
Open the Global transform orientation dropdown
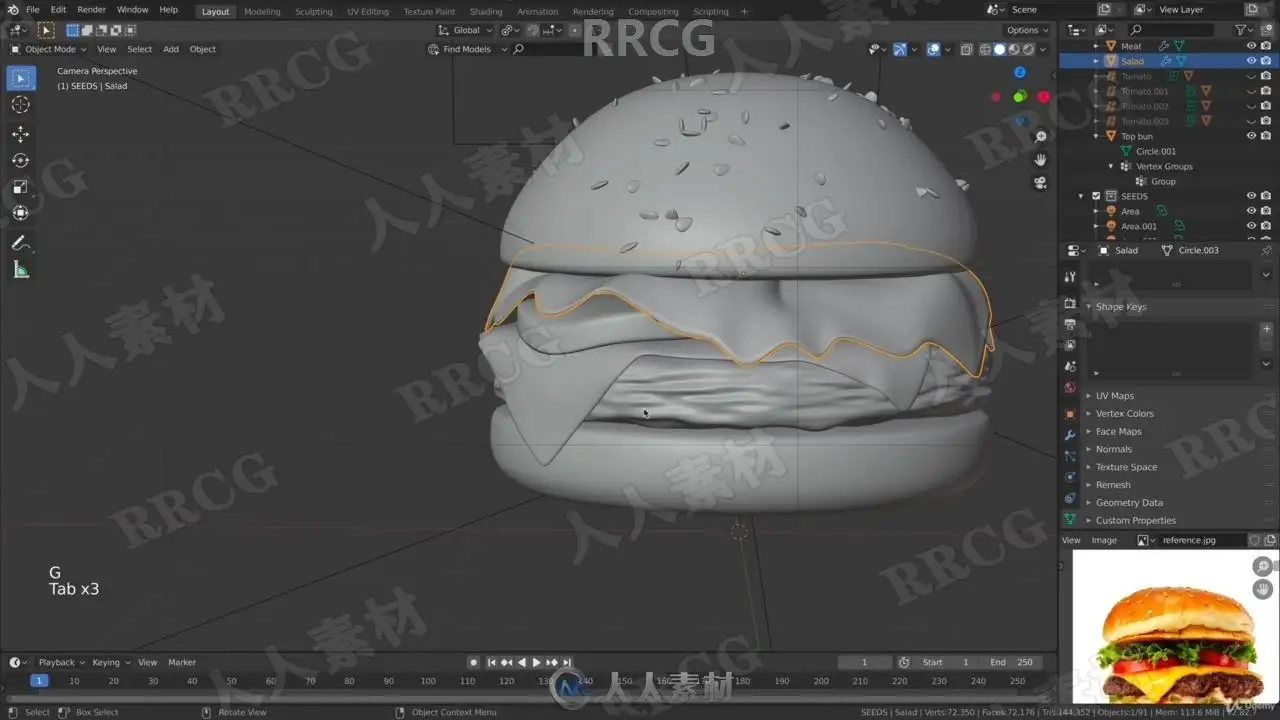coord(466,30)
